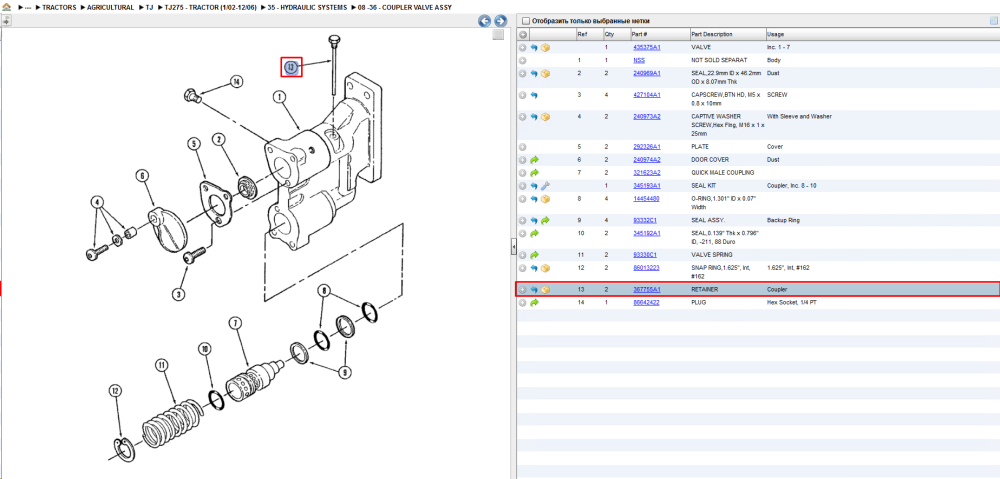Click callout 7 on the coupling
Image resolution: width=1000 pixels, height=479 pixels.
tap(235, 323)
